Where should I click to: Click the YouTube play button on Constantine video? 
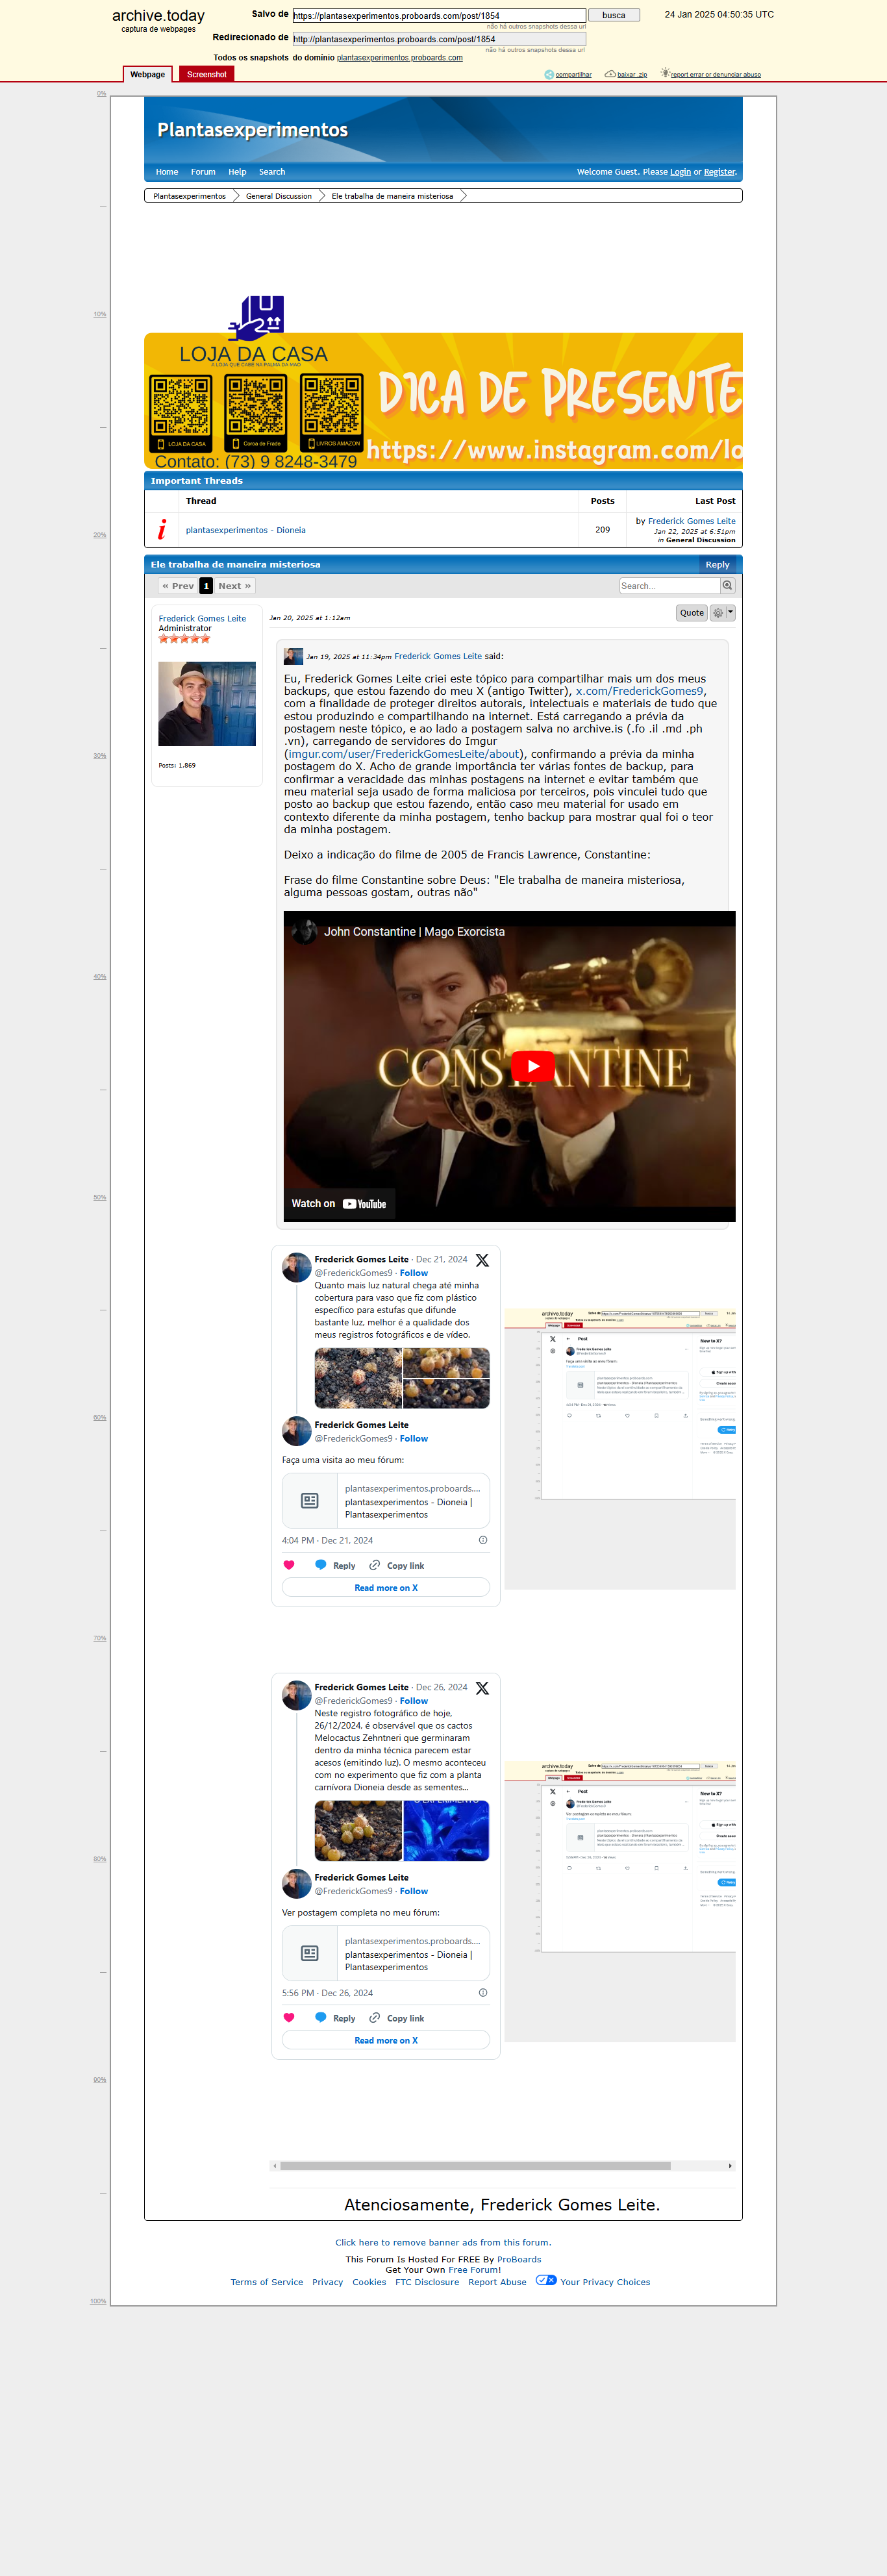[x=533, y=1066]
